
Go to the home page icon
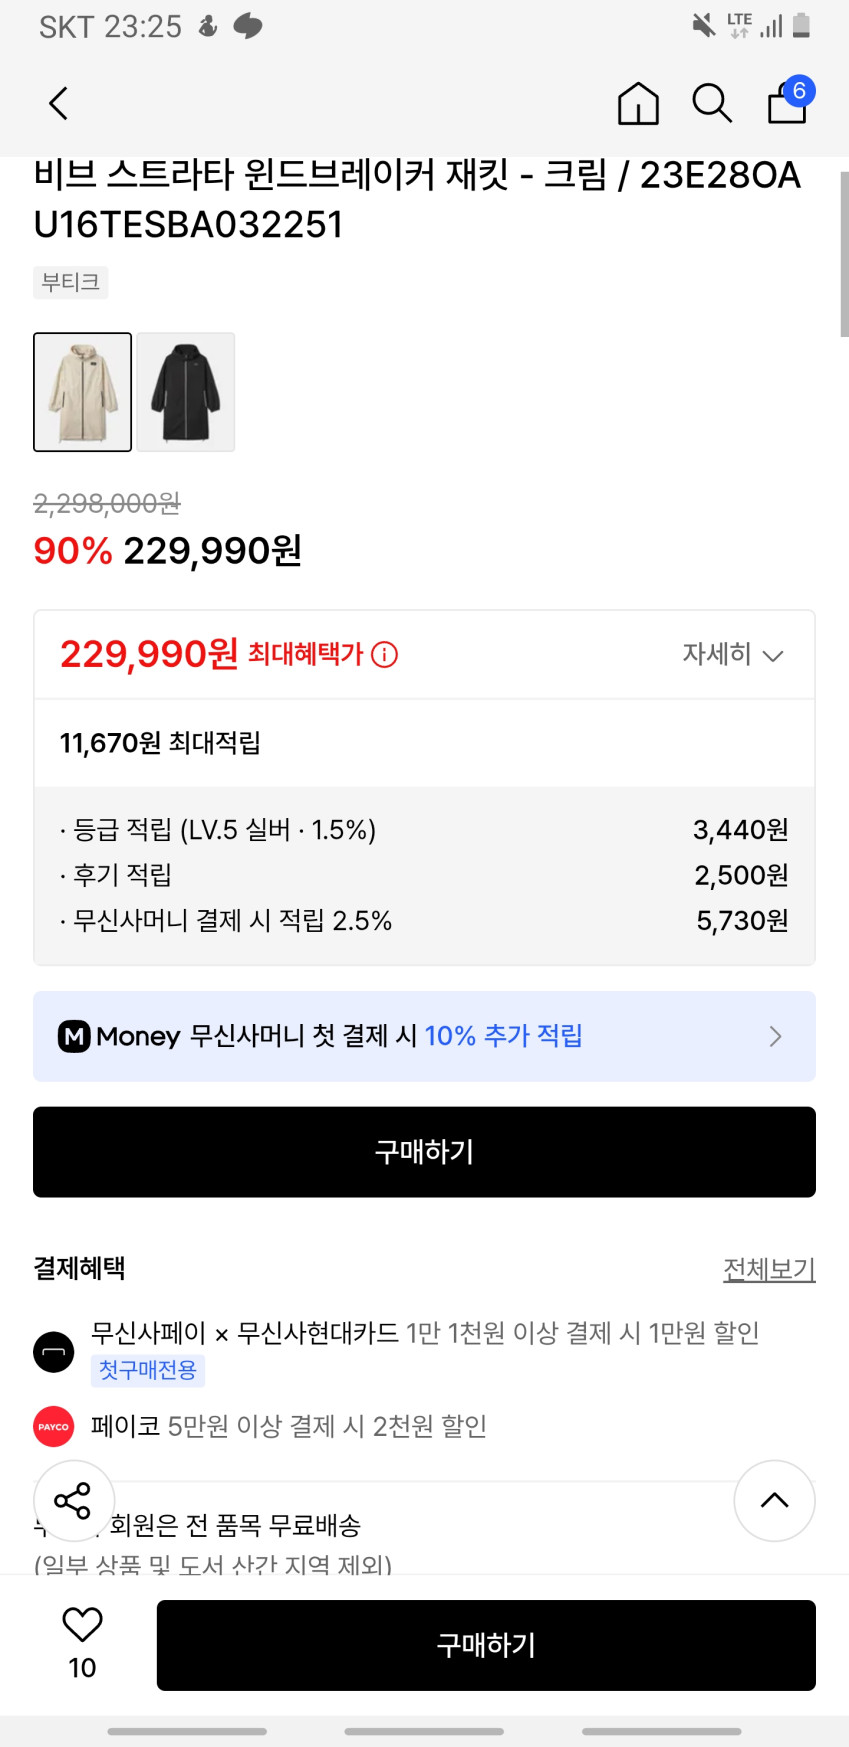click(x=638, y=103)
